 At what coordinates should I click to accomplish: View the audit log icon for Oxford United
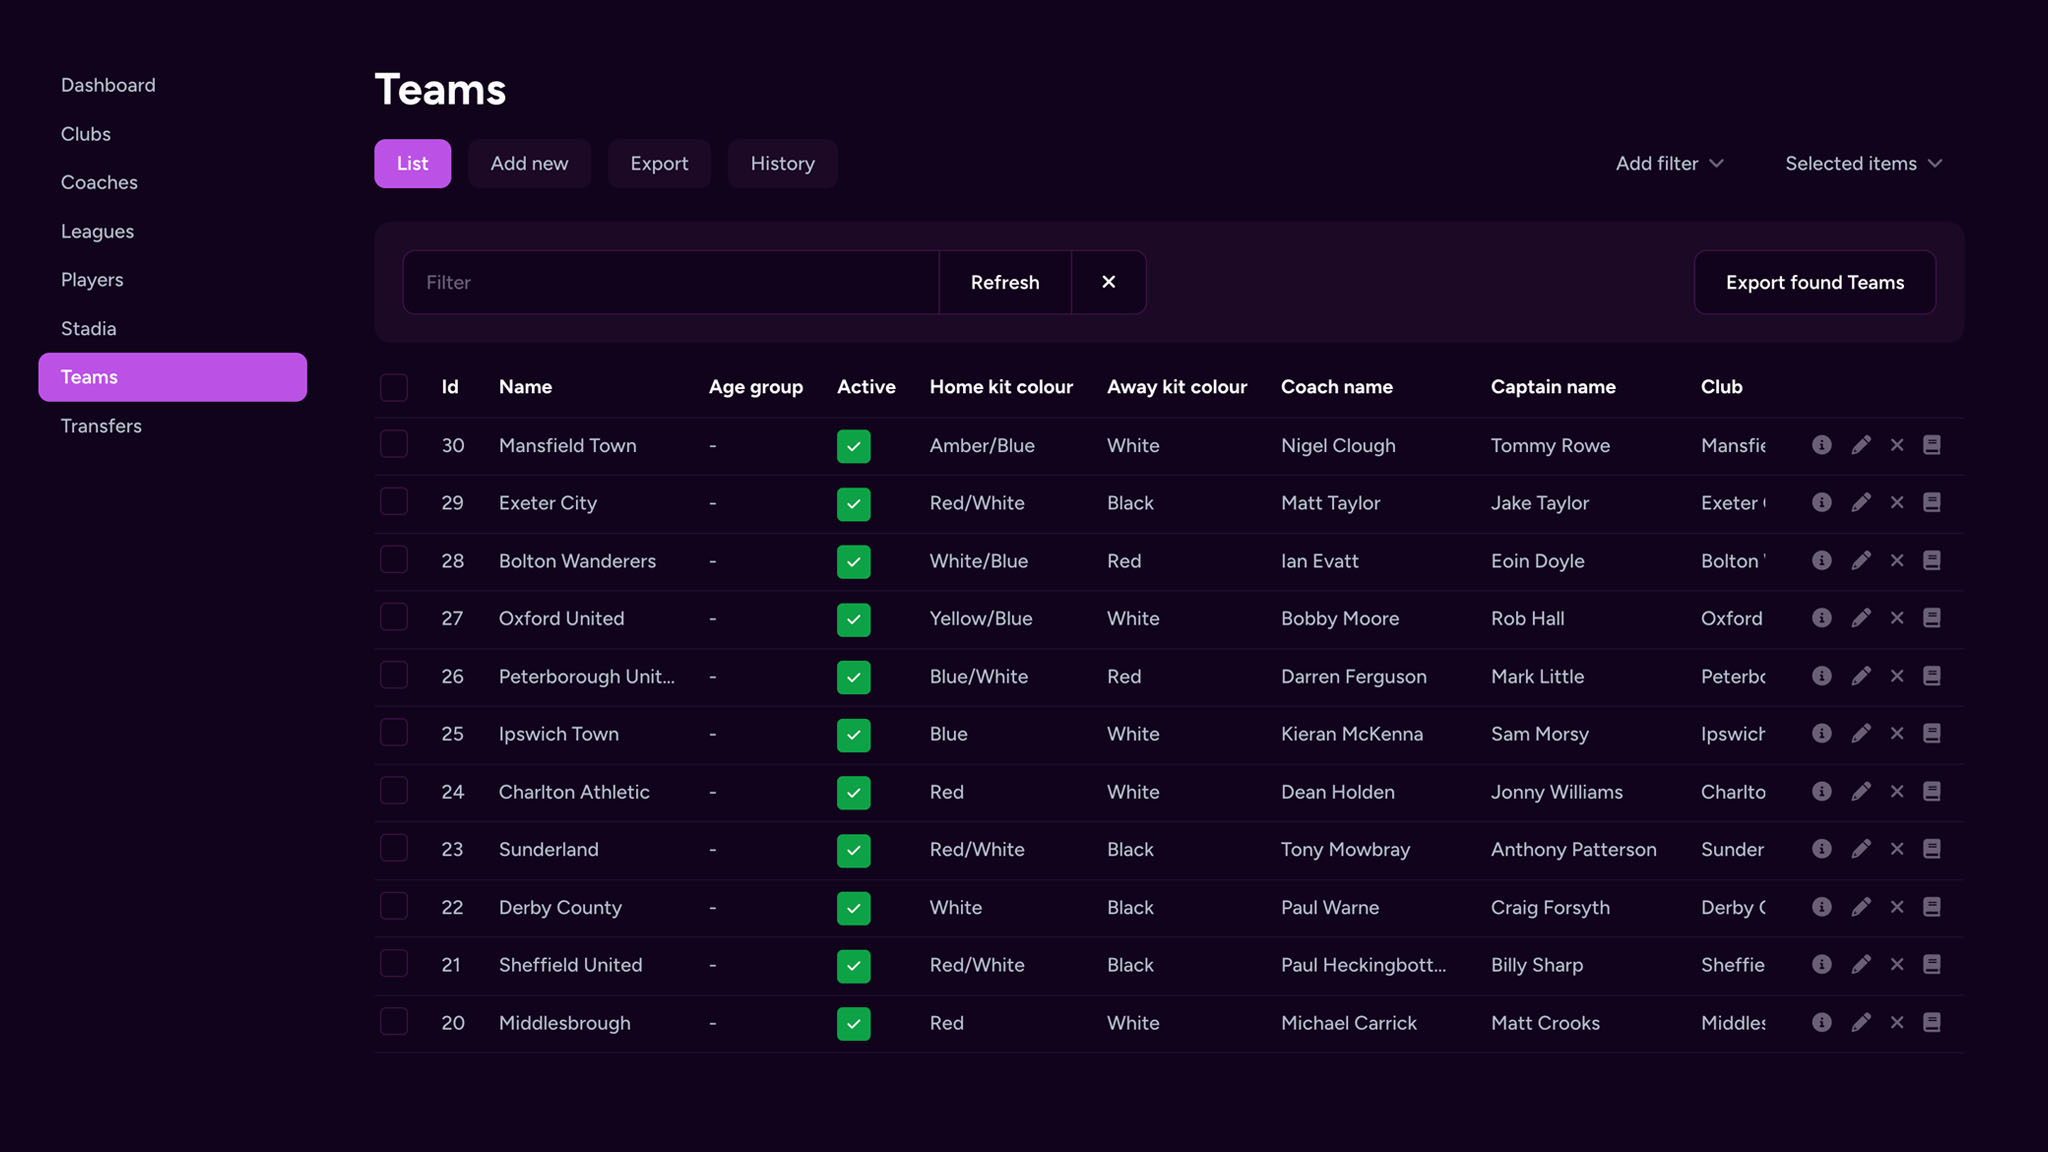tap(1932, 618)
